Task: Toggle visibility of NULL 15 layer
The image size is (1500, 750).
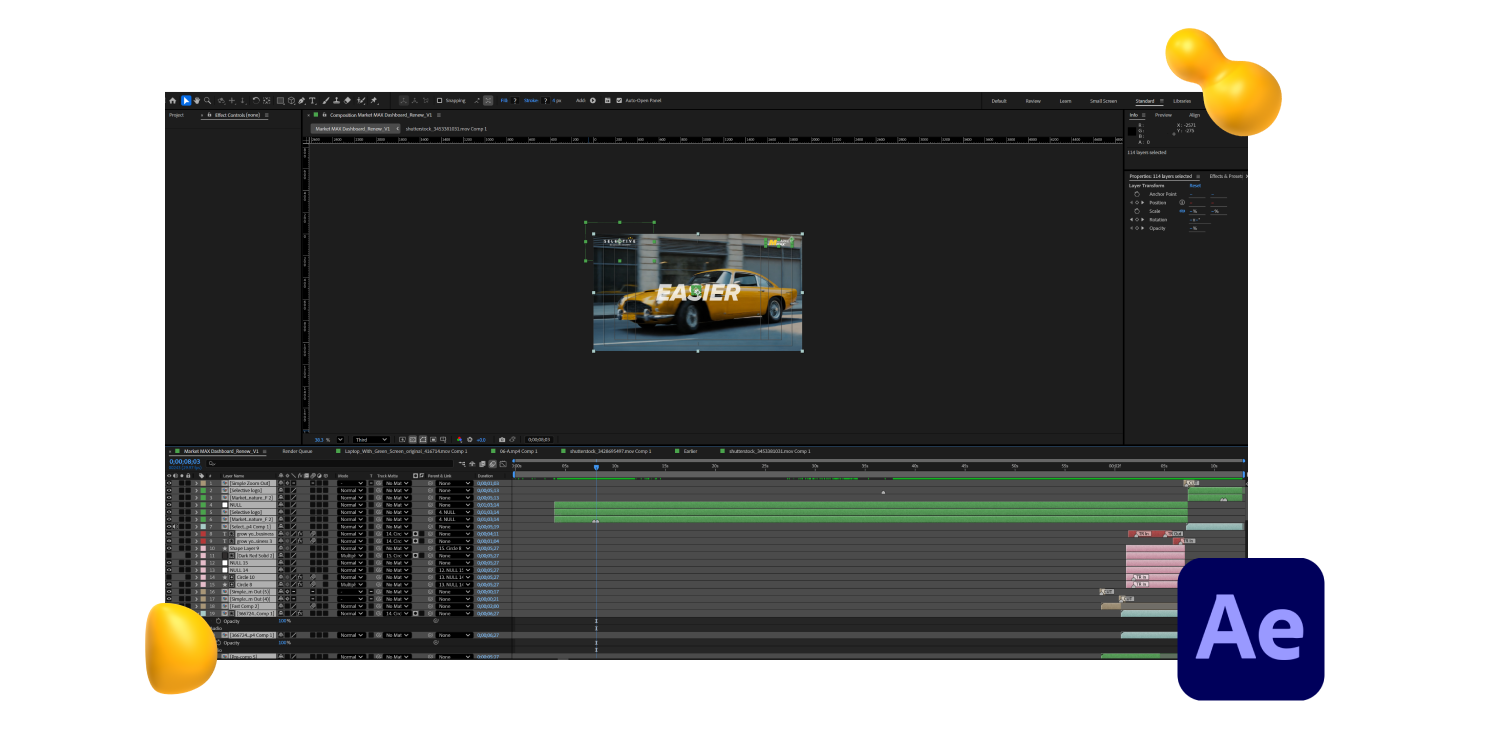Action: tap(169, 563)
